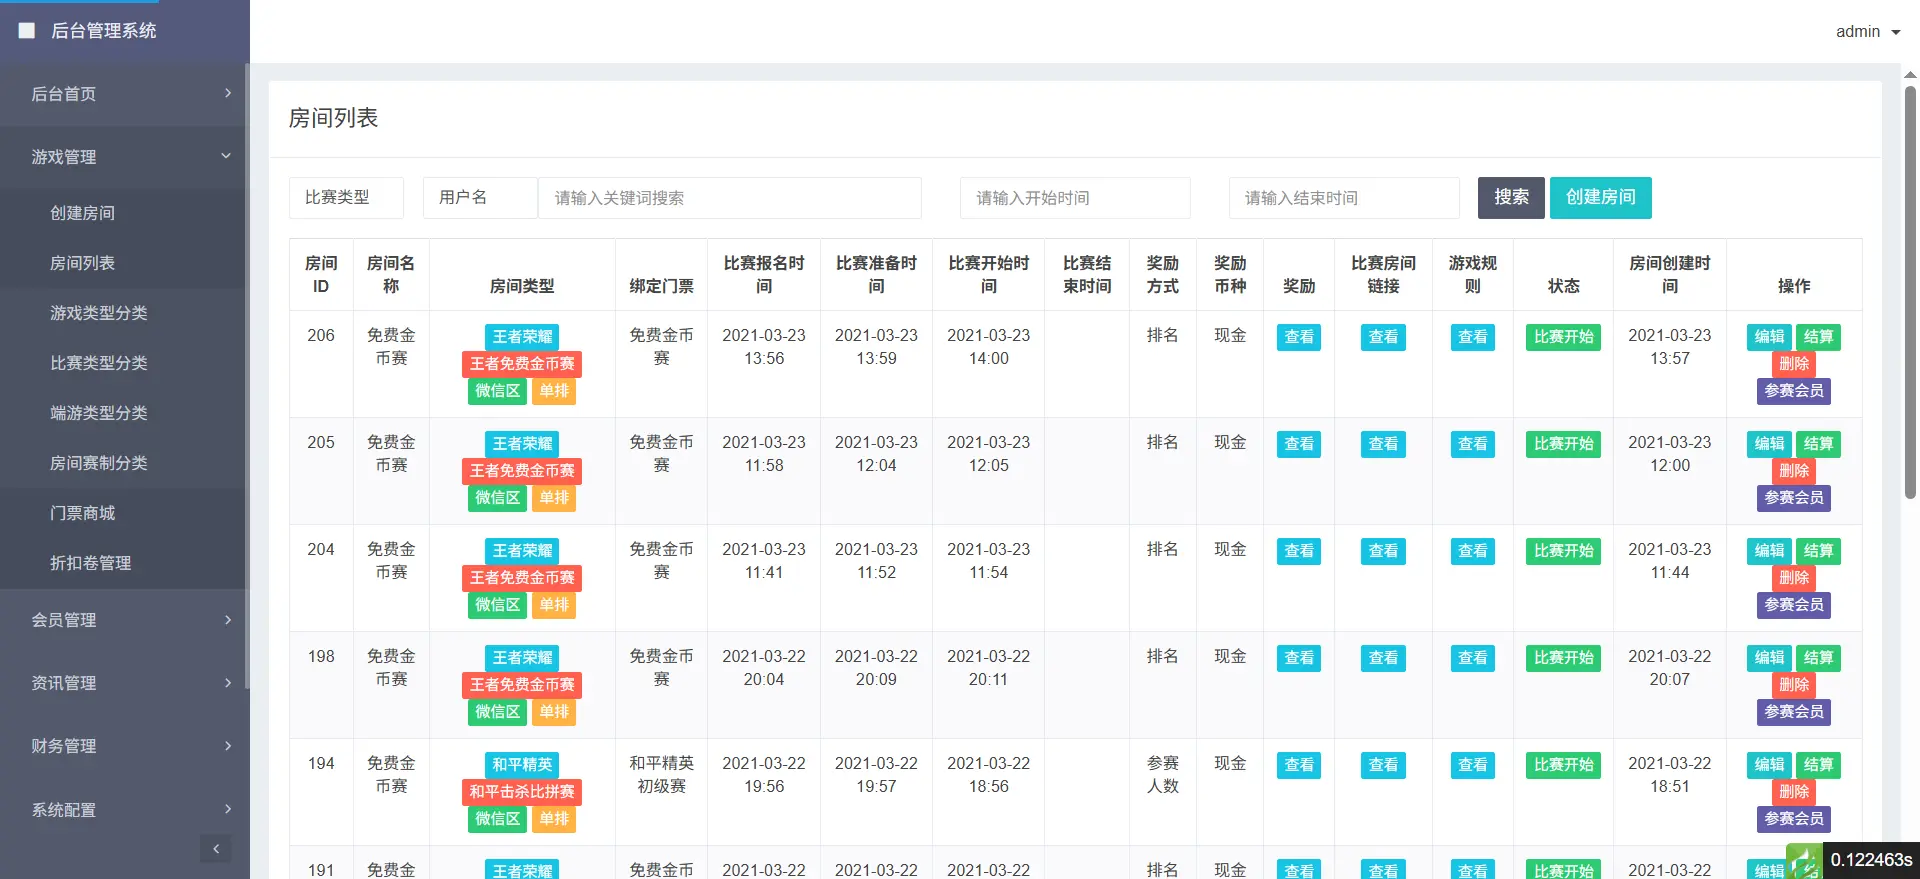Expand the 系统配置 menu
The image size is (1920, 879).
pos(124,810)
